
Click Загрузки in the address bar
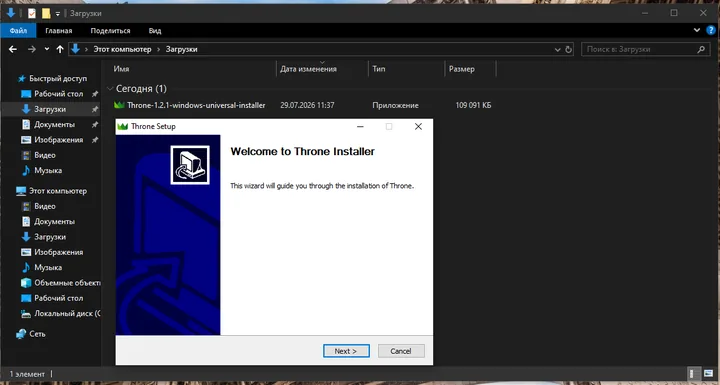point(181,49)
